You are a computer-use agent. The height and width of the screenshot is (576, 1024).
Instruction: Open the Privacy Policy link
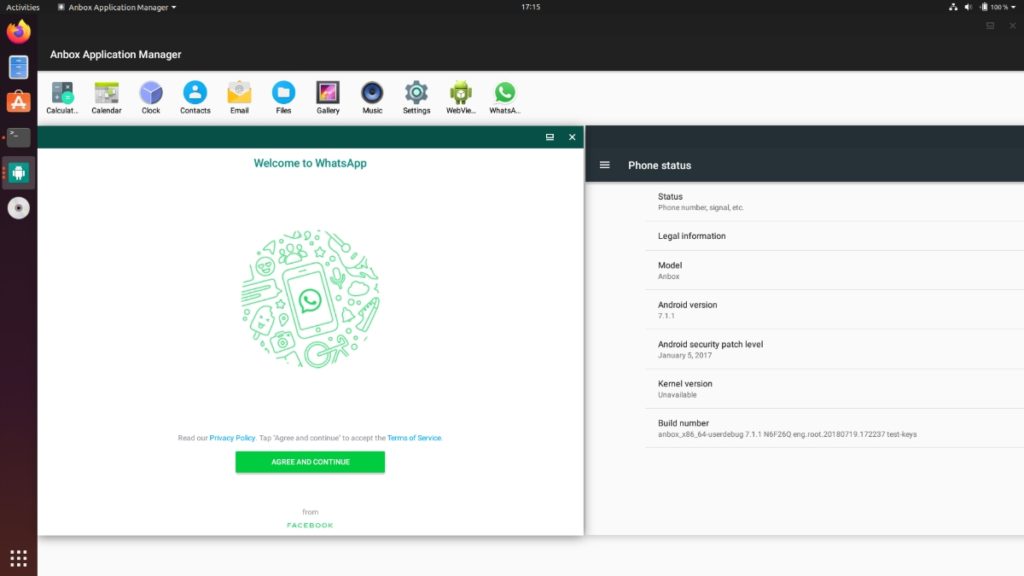[231, 437]
